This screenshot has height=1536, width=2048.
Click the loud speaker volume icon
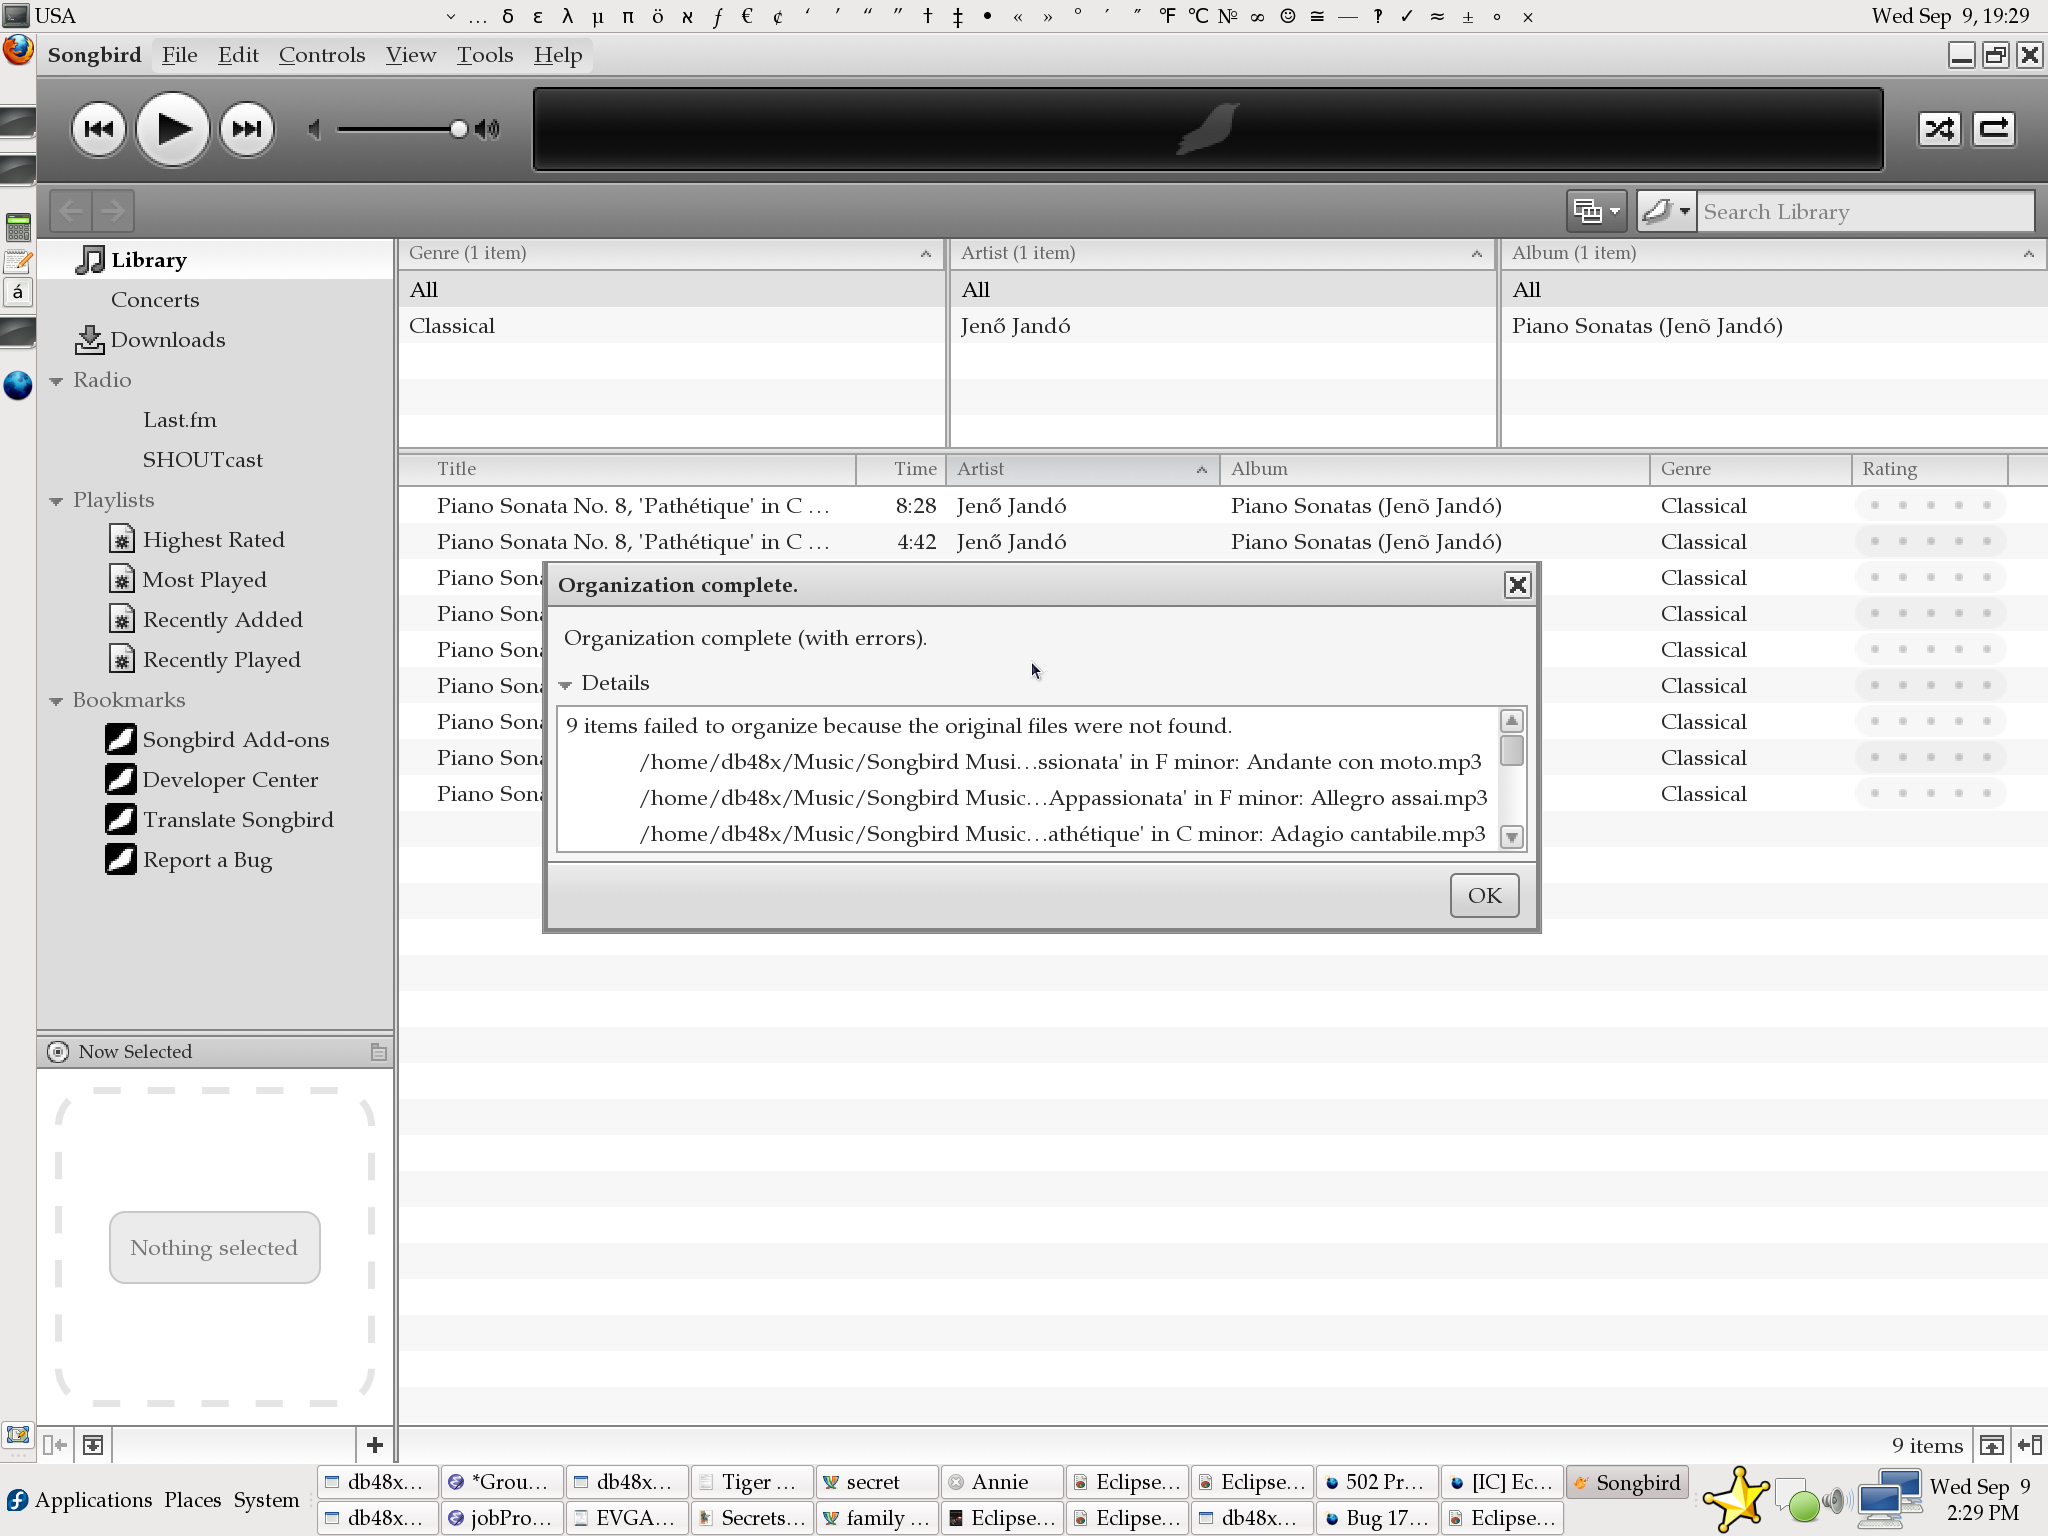tap(487, 129)
